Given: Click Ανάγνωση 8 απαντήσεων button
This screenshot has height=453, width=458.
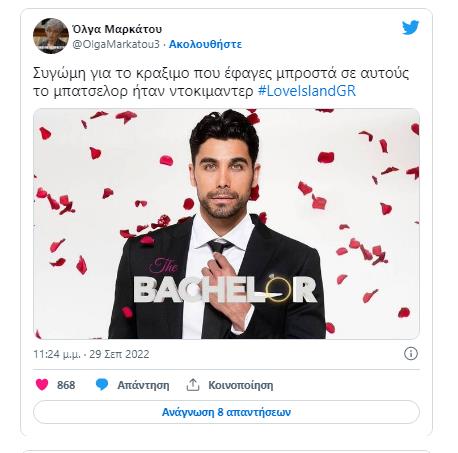Looking at the screenshot, I should (226, 412).
